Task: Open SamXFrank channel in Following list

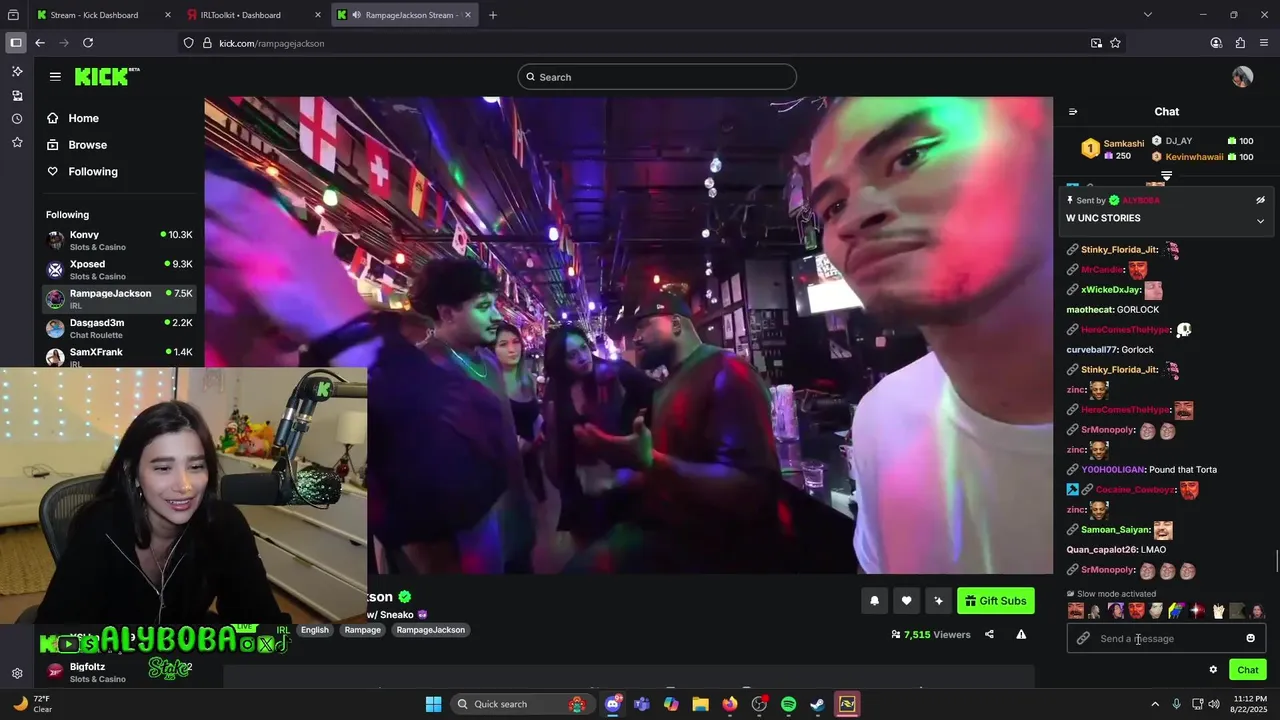Action: point(119,356)
